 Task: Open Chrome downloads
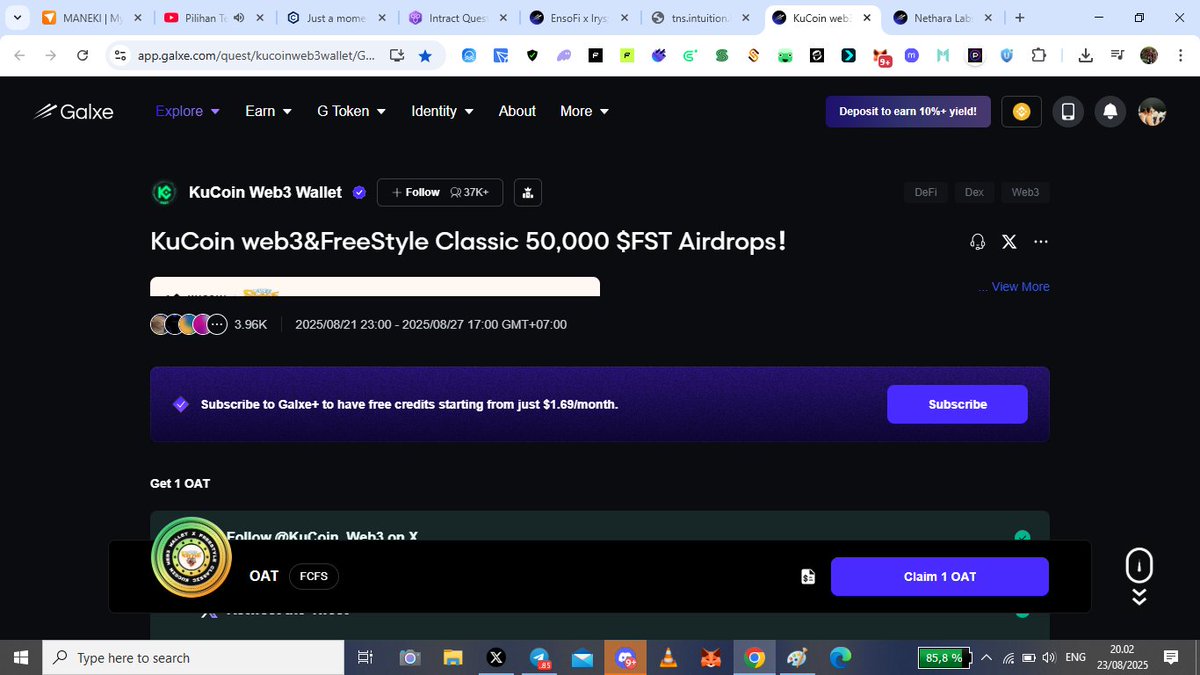[1086, 56]
